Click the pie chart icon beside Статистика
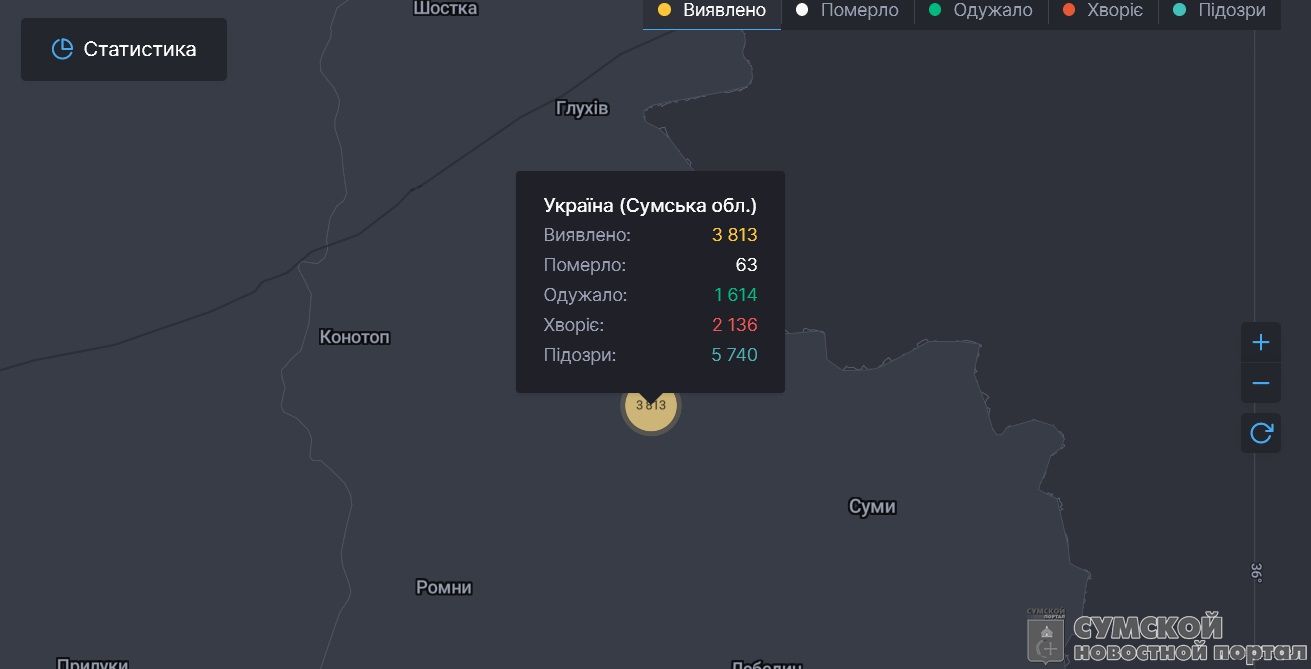Viewport: 1311px width, 669px height. click(x=62, y=49)
